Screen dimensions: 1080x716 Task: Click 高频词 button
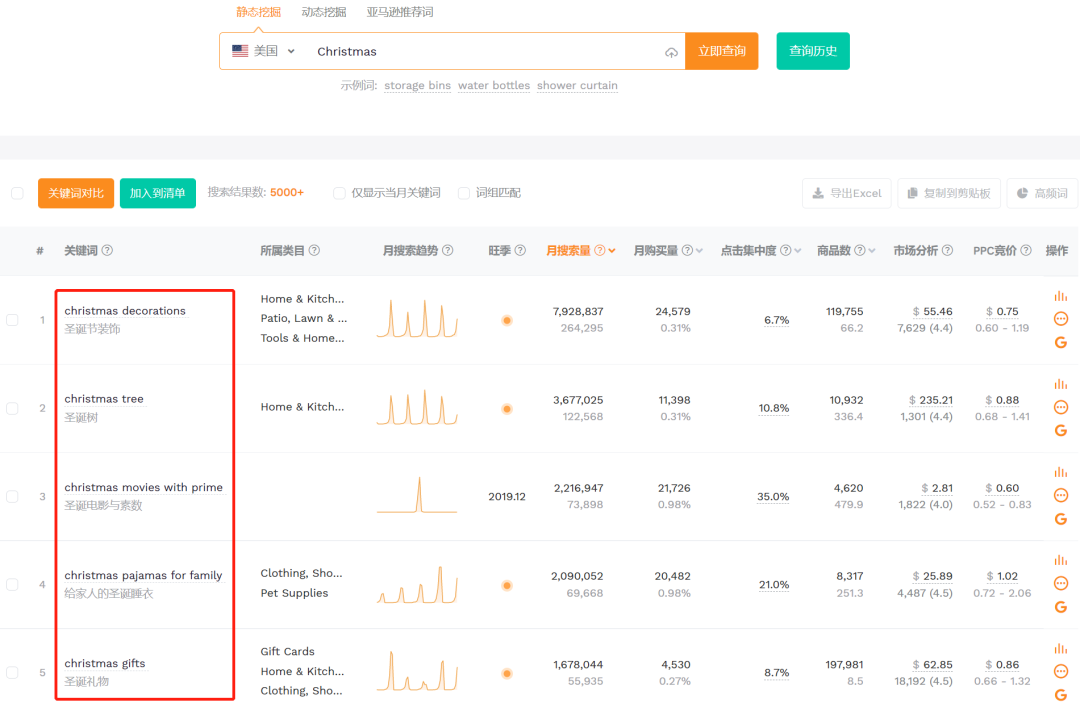pyautogui.click(x=1043, y=193)
